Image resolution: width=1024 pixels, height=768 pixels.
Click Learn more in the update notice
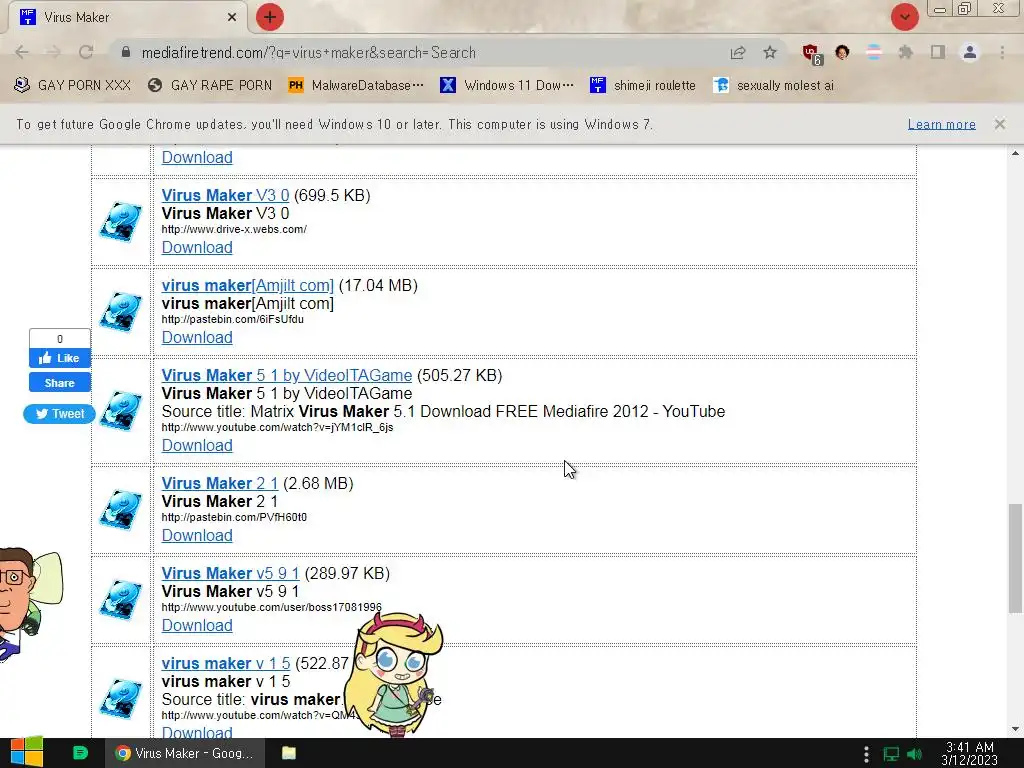pyautogui.click(x=942, y=124)
